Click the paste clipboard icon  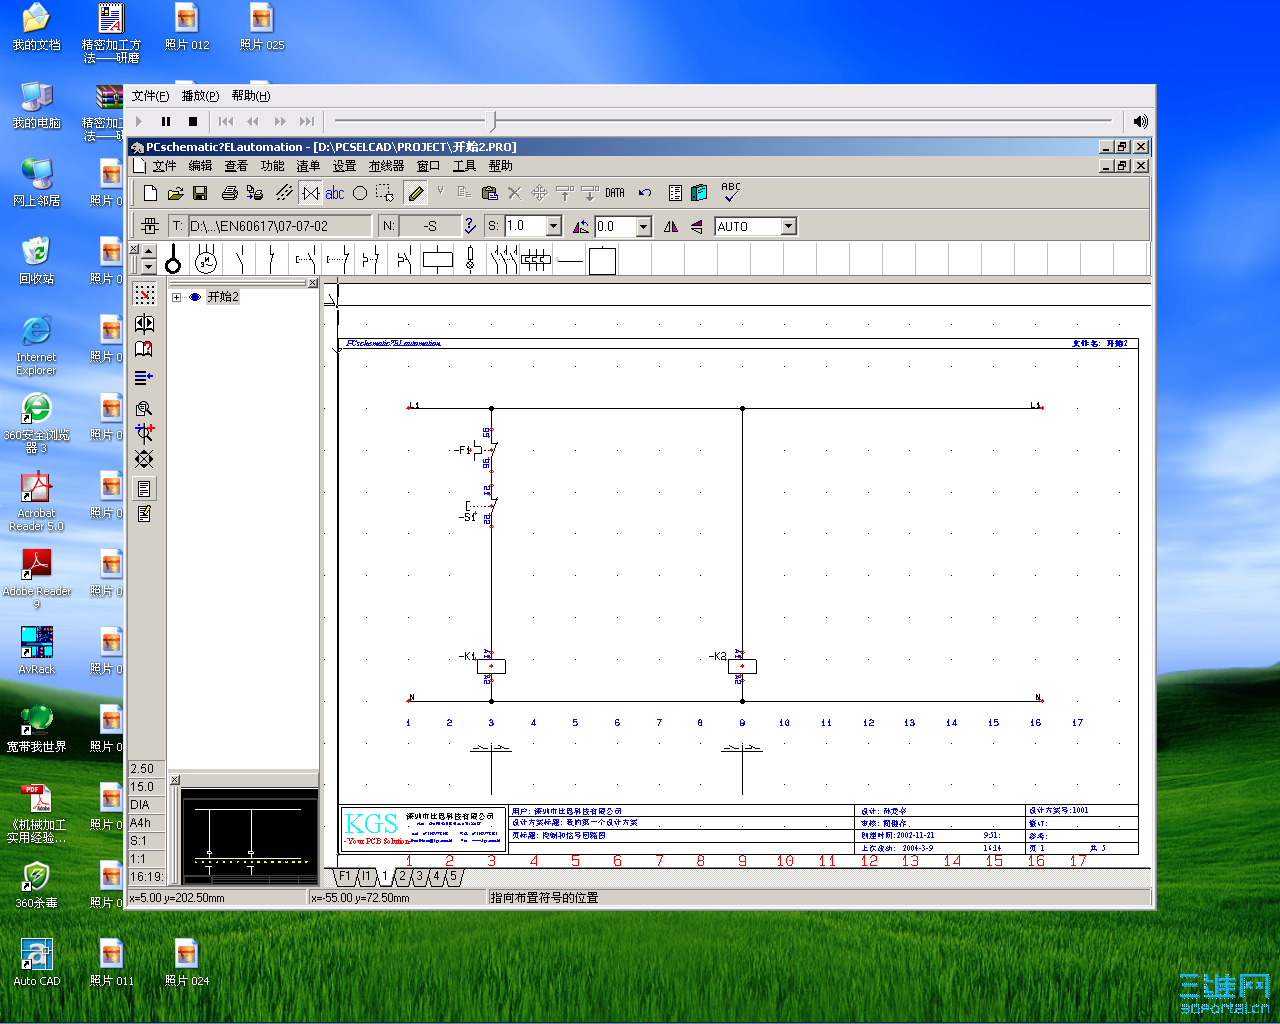489,193
